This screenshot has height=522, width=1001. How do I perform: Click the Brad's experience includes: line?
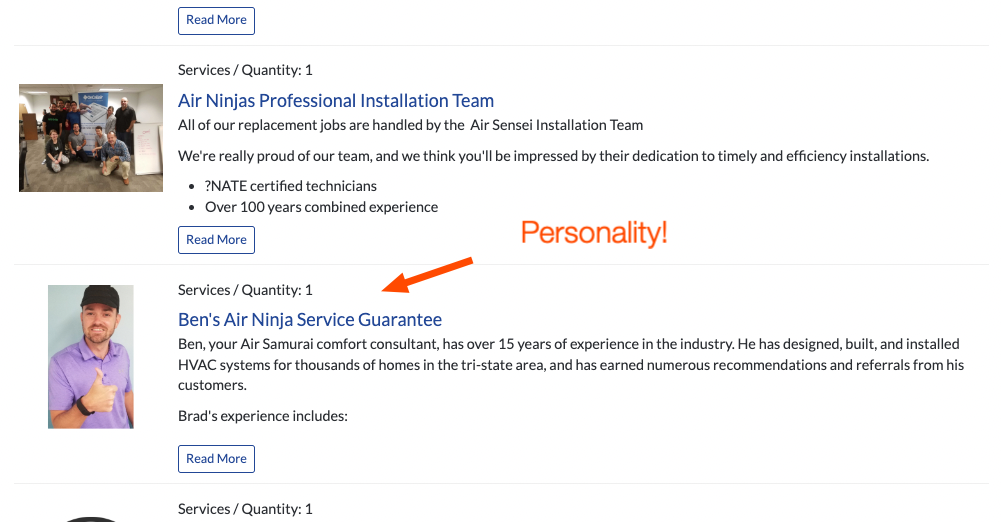click(263, 416)
